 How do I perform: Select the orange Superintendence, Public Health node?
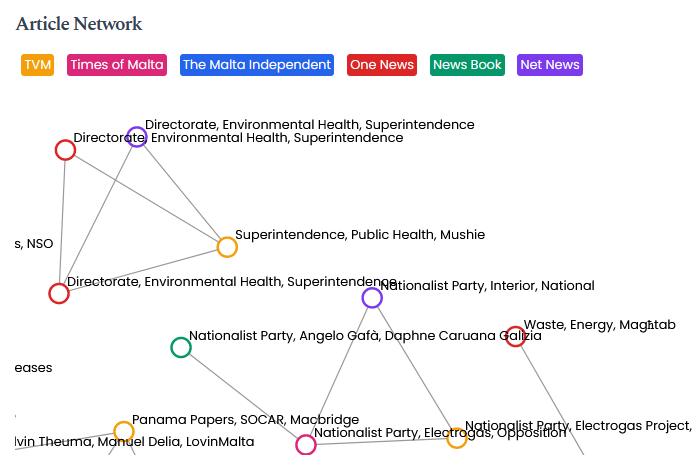pos(227,247)
